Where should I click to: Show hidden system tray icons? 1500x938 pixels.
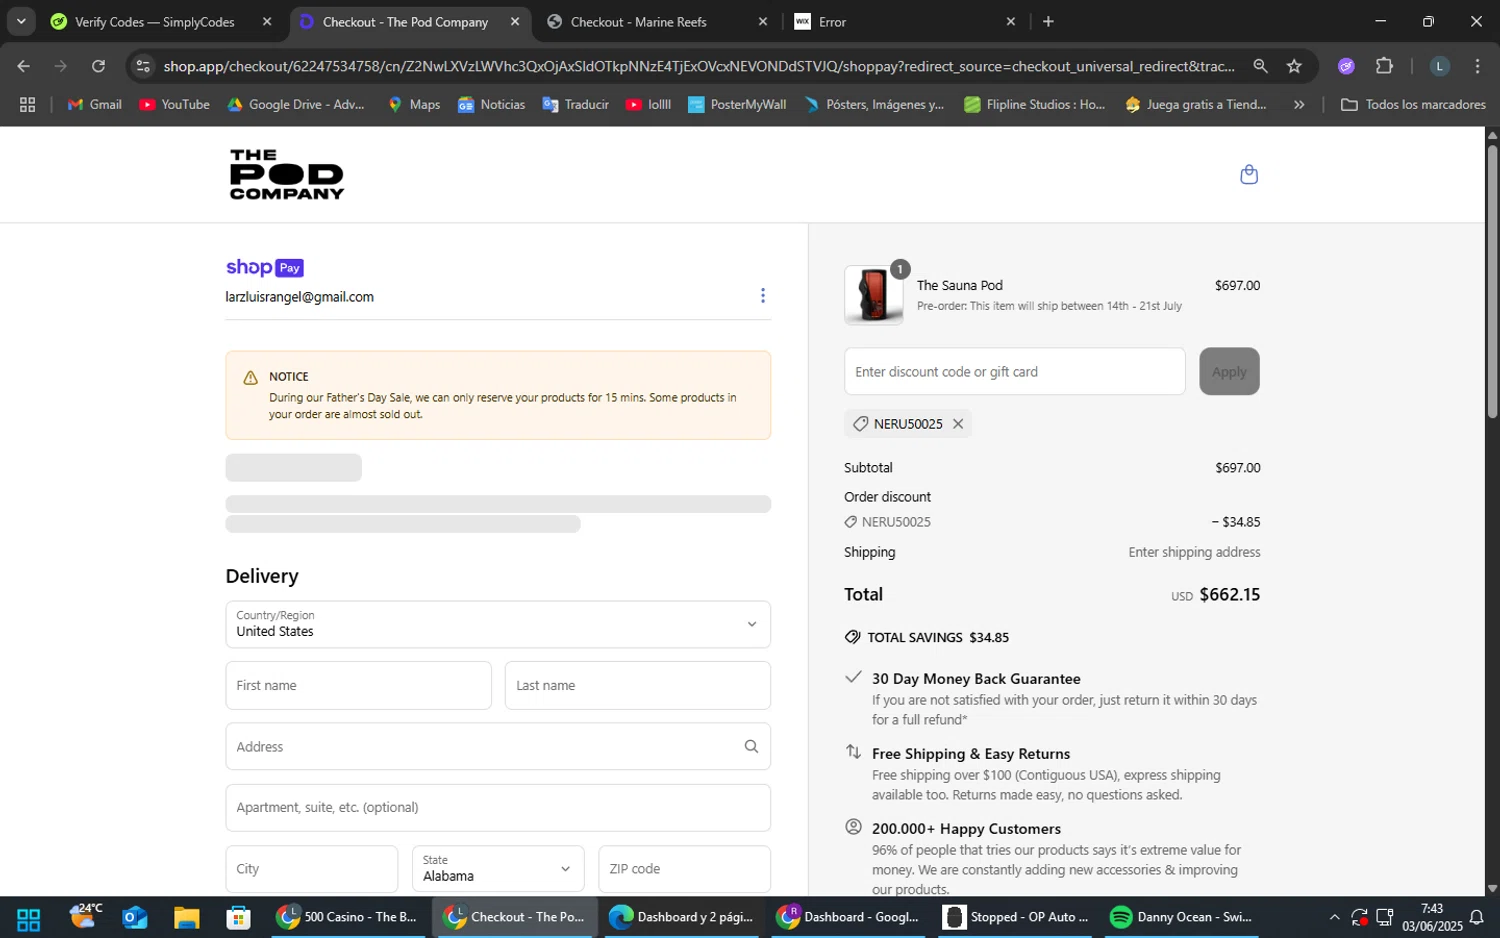coord(1334,918)
